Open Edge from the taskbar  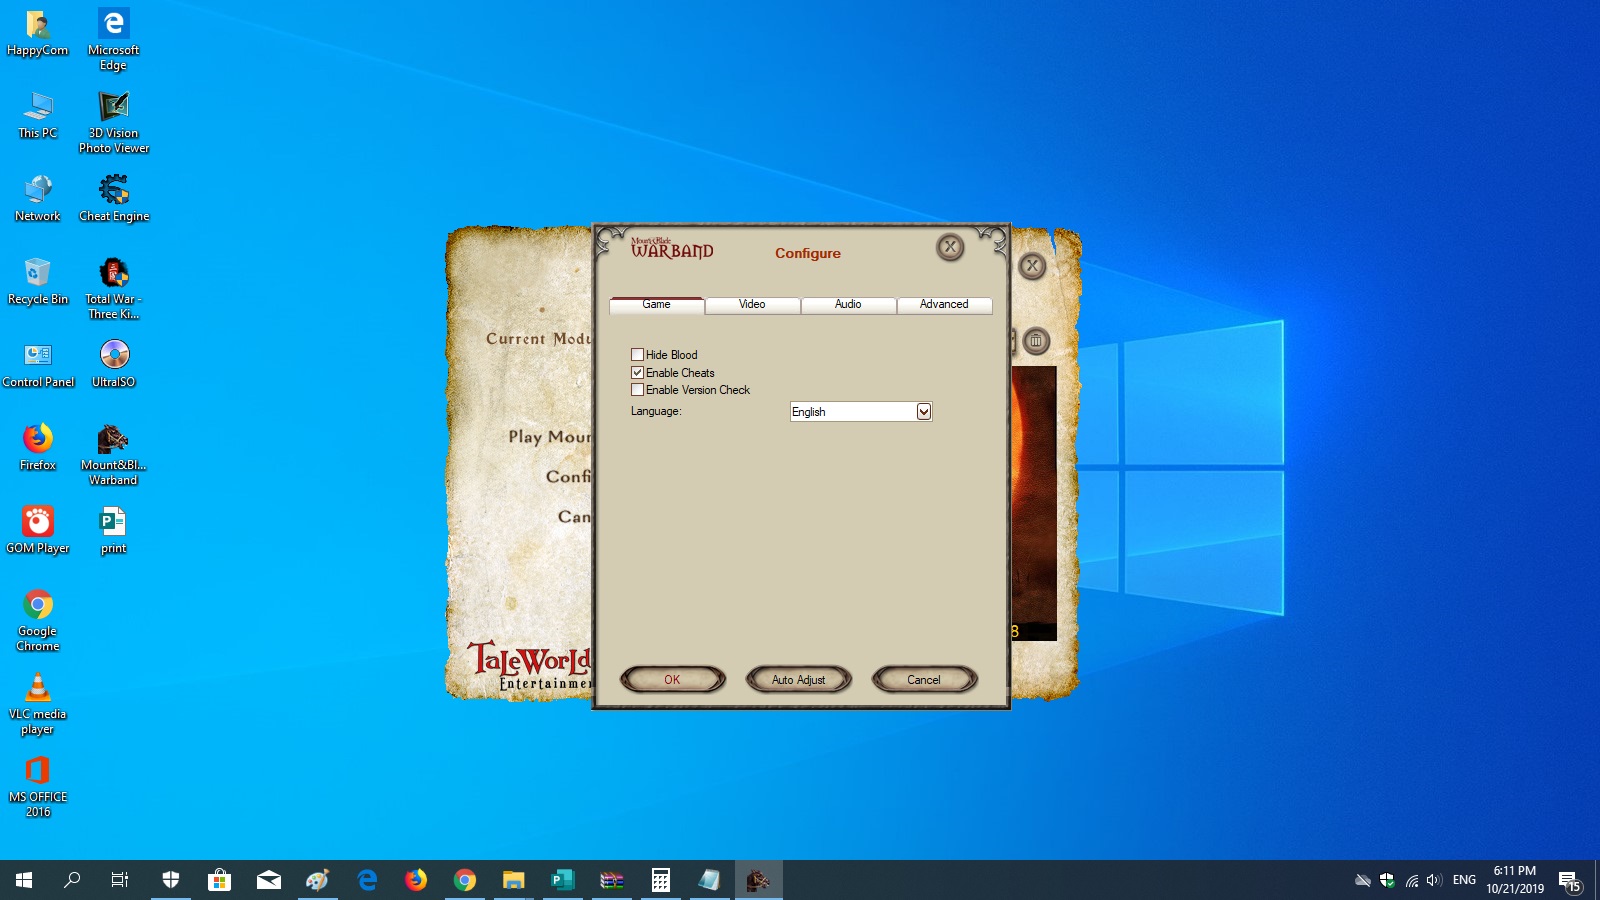367,880
